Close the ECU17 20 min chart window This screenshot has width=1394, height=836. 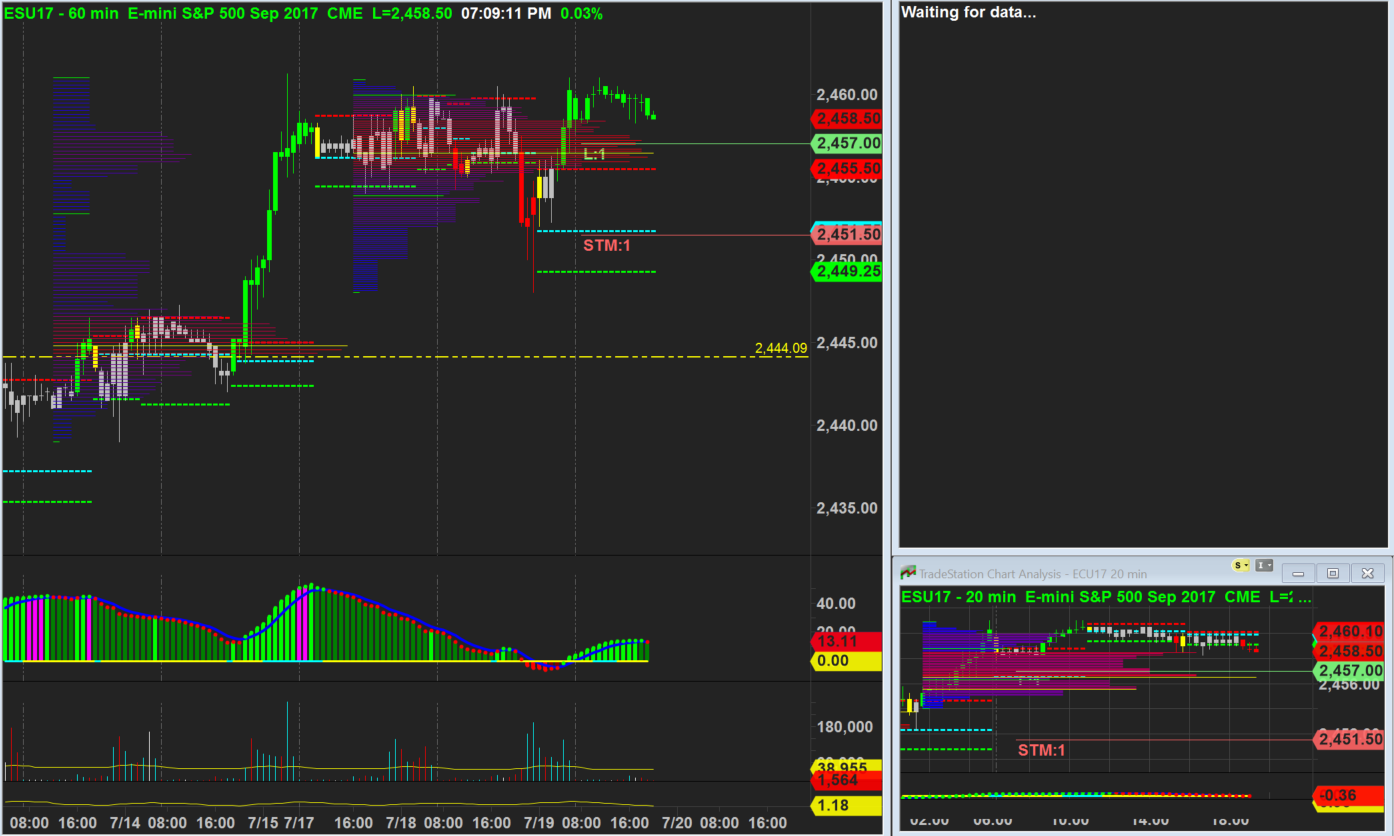click(1366, 573)
